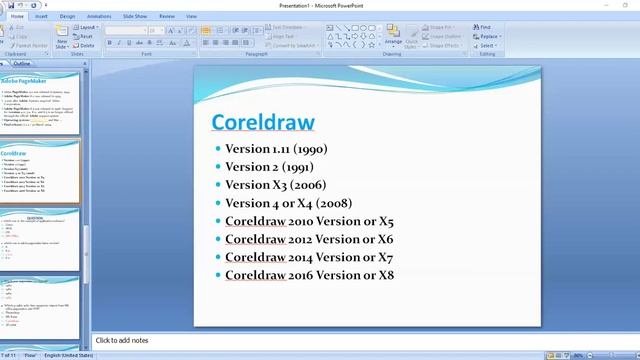Select the Rounded Rectangle shape
Screen dimensions: 640x360
point(372,28)
